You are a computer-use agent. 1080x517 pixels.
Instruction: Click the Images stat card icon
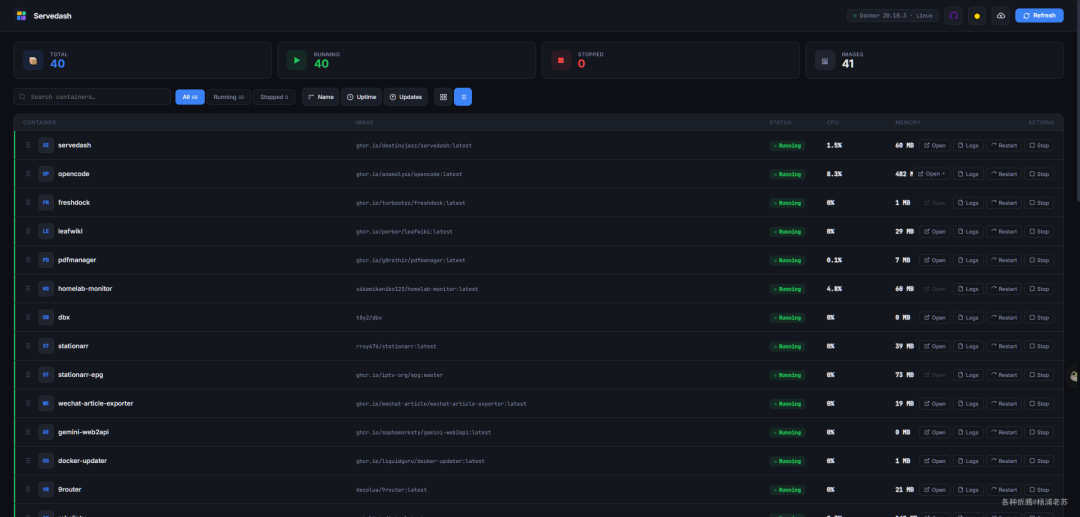[x=824, y=60]
